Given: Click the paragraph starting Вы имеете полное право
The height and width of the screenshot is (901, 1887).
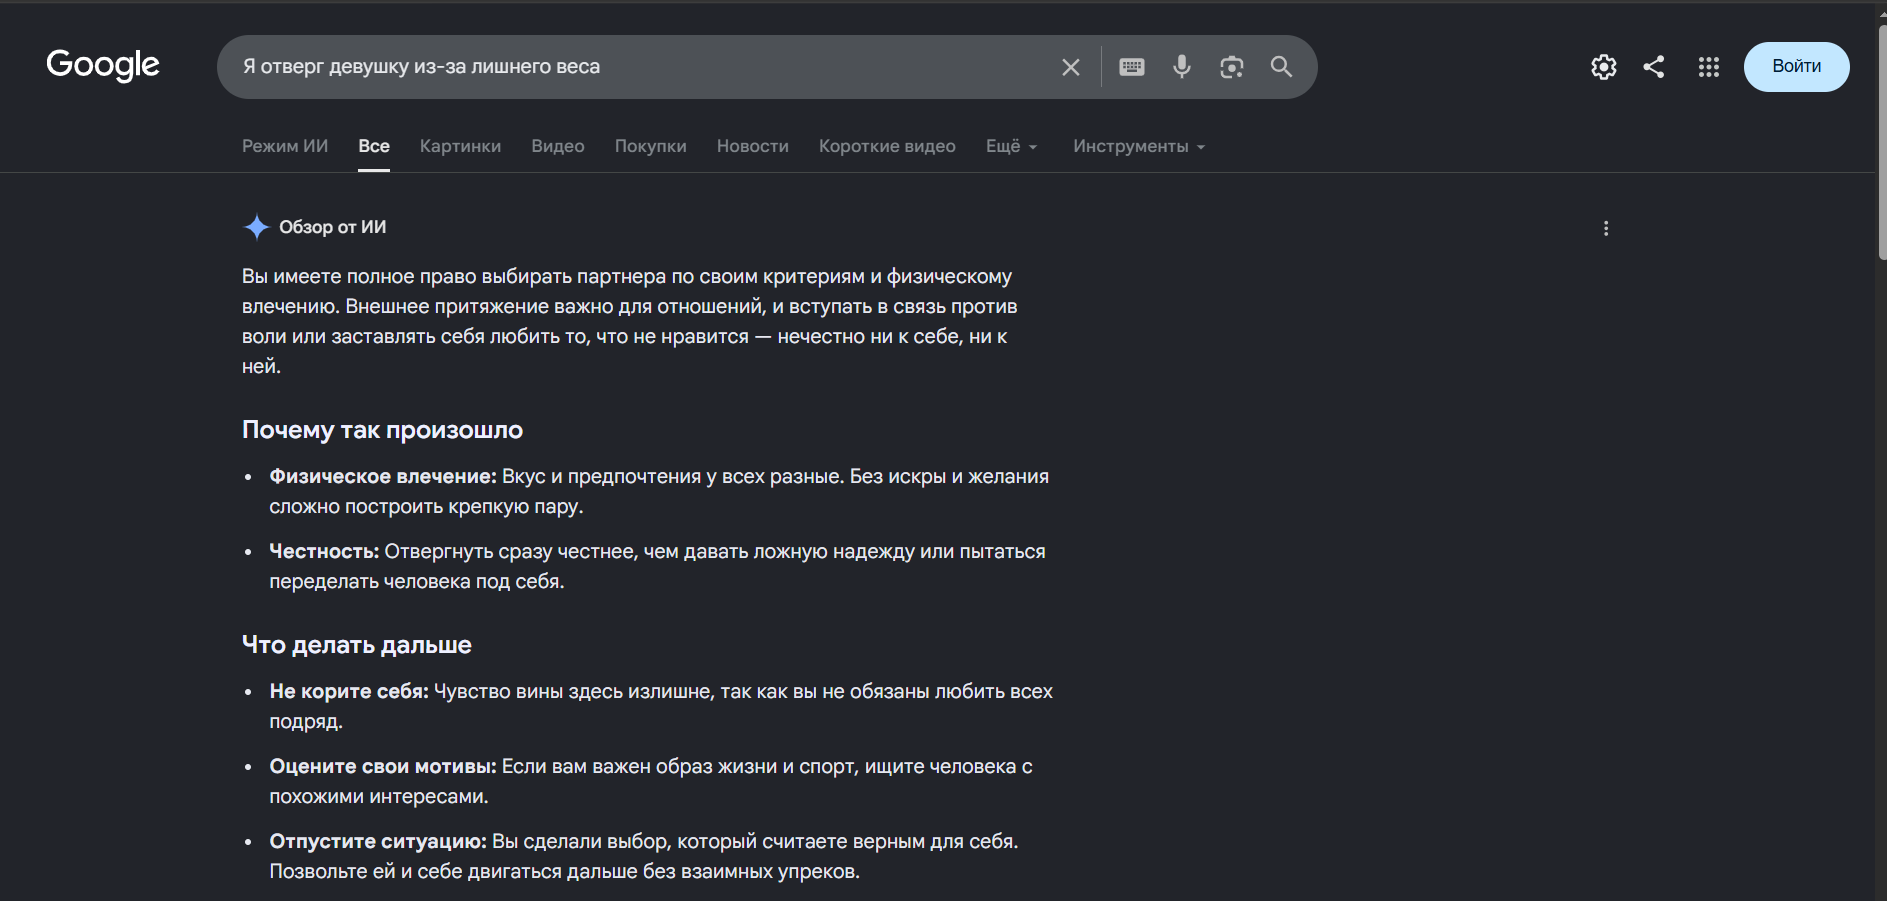Looking at the screenshot, I should tap(630, 322).
